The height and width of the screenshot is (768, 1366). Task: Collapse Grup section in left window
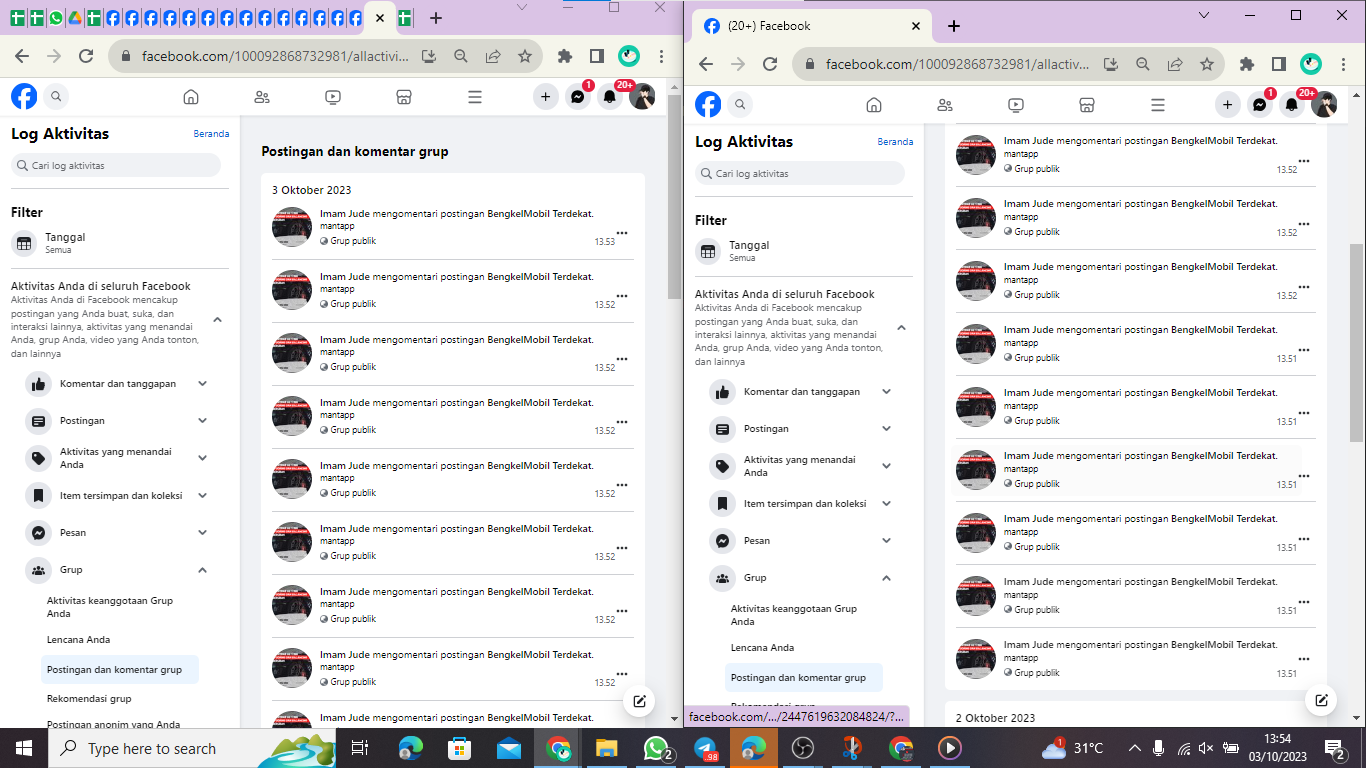pos(202,570)
